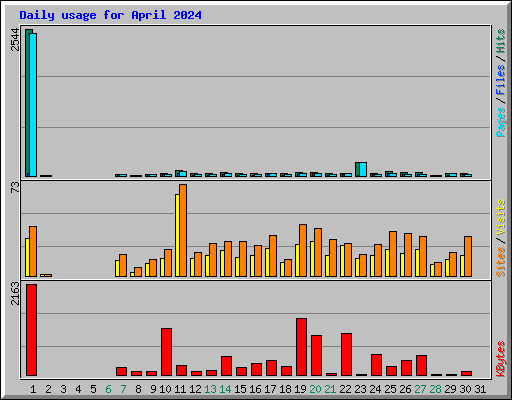Click the red KBytes bar for day 22
512x400 pixels.
click(x=346, y=355)
